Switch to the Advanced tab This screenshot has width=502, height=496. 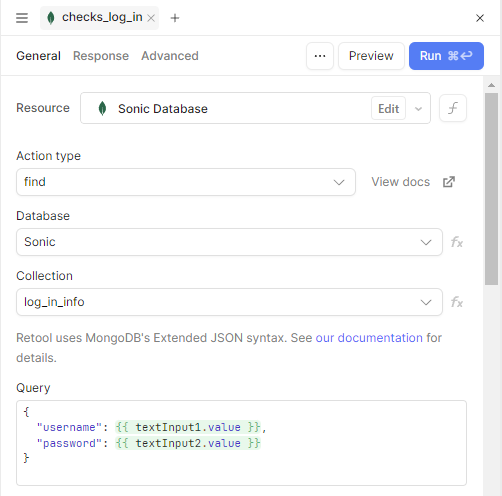[170, 56]
